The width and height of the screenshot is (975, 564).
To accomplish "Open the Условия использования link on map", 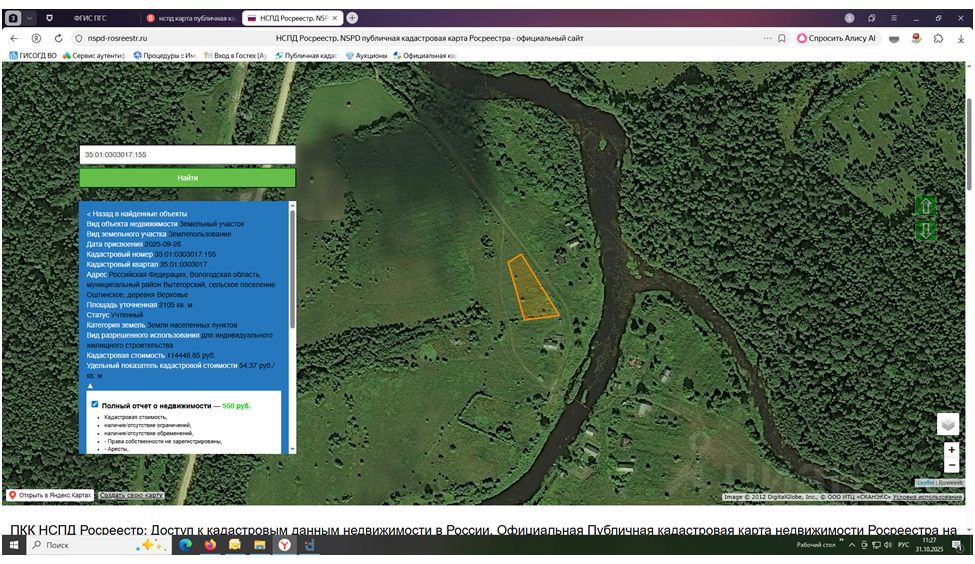I will [x=927, y=497].
